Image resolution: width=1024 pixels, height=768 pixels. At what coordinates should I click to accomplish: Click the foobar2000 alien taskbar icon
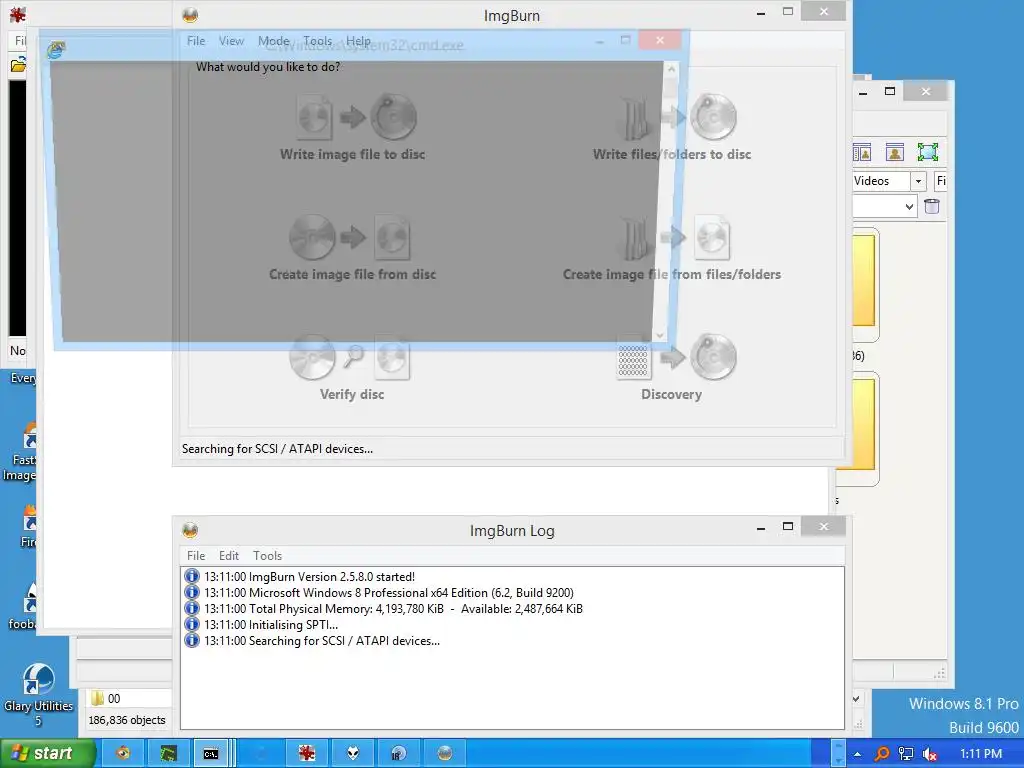coord(353,753)
